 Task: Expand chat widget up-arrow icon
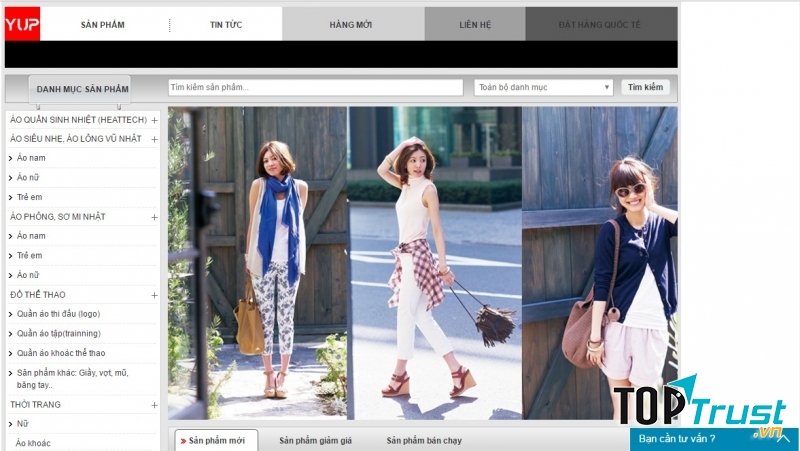click(783, 439)
